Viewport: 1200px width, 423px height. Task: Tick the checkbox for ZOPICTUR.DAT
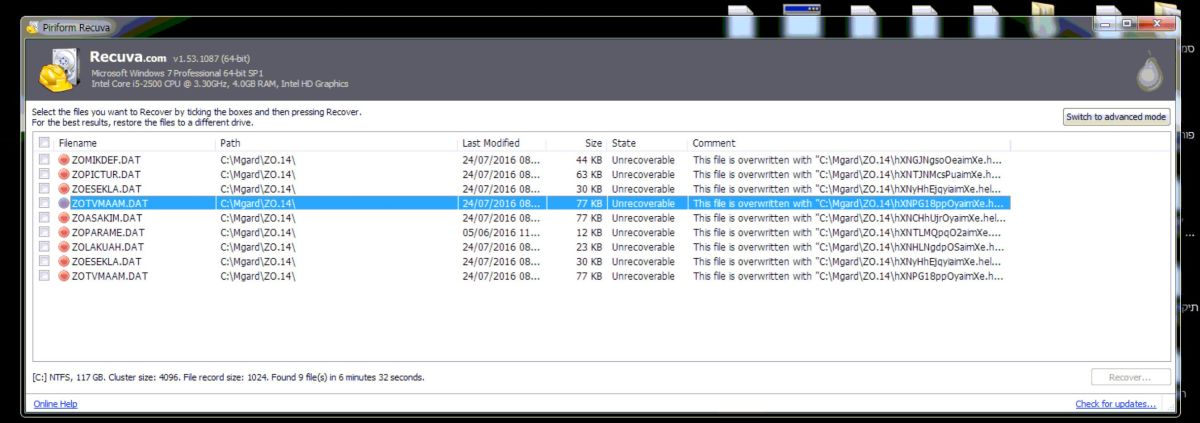[x=44, y=174]
